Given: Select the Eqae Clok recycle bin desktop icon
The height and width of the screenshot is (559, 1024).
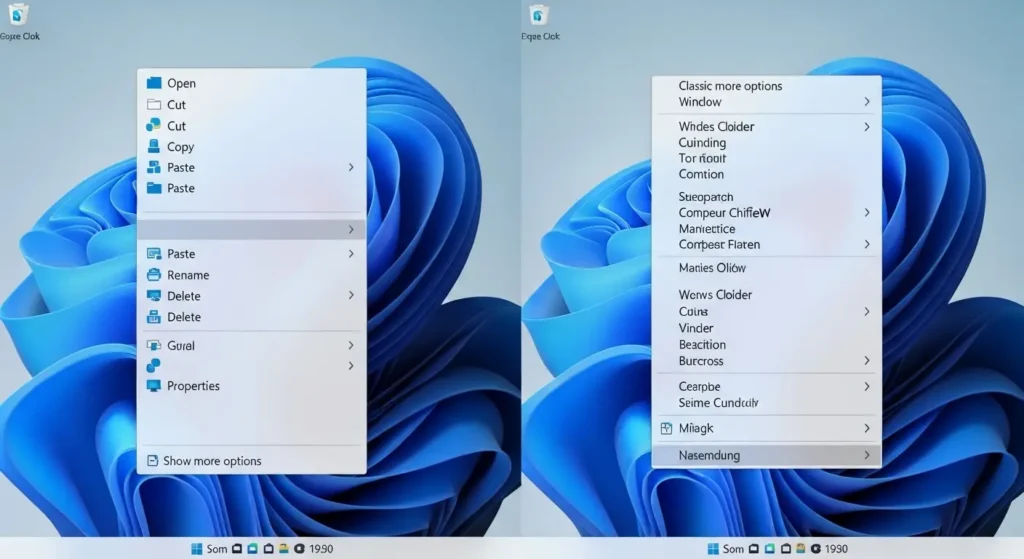Looking at the screenshot, I should click(x=540, y=21).
